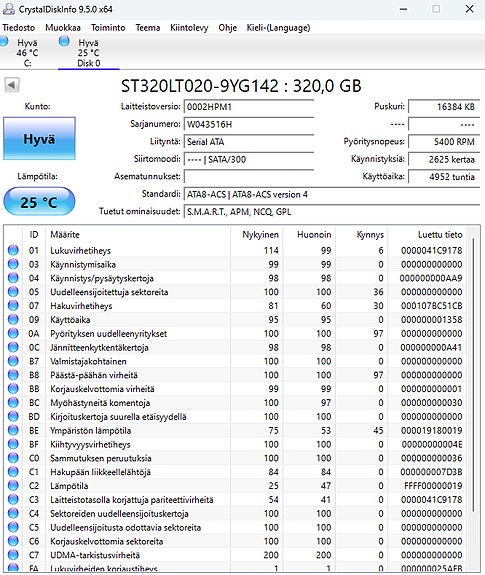Click the status orb for attribute 0C
Viewport: 485px width, 575px height.
pos(13,347)
